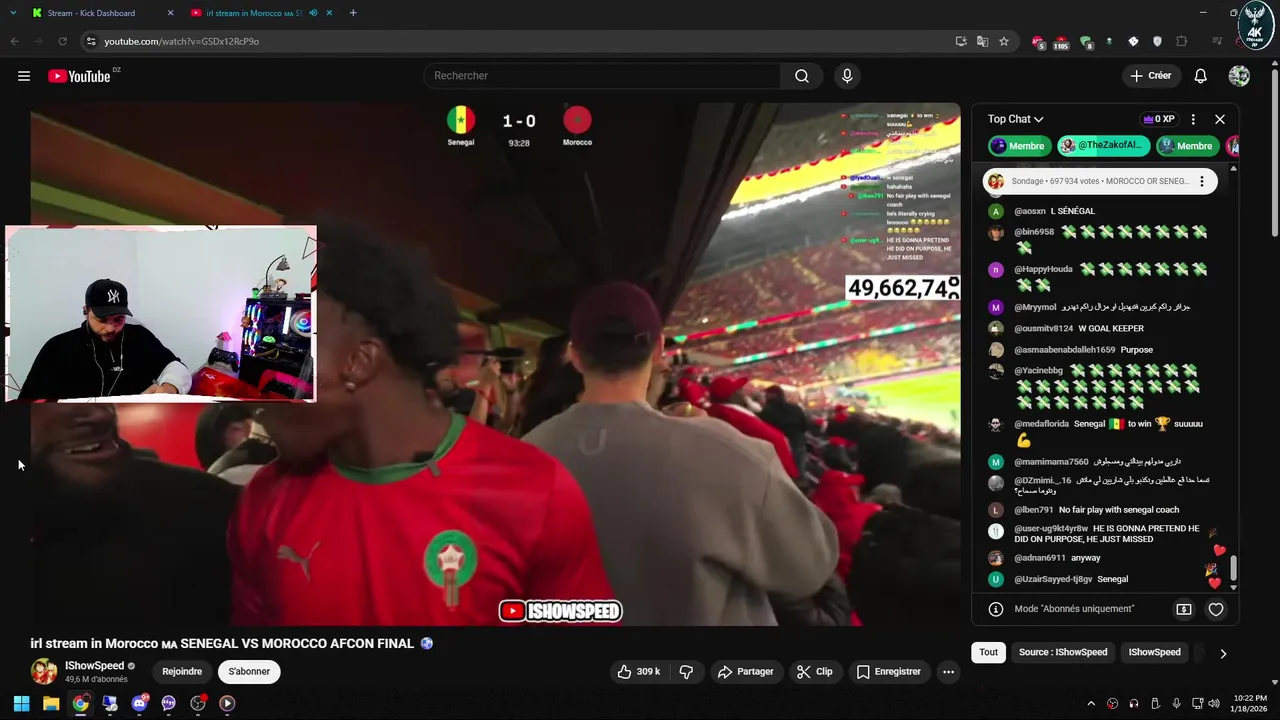The width and height of the screenshot is (1280, 720).
Task: Open IShowSpeed channel name link
Action: [x=95, y=666]
